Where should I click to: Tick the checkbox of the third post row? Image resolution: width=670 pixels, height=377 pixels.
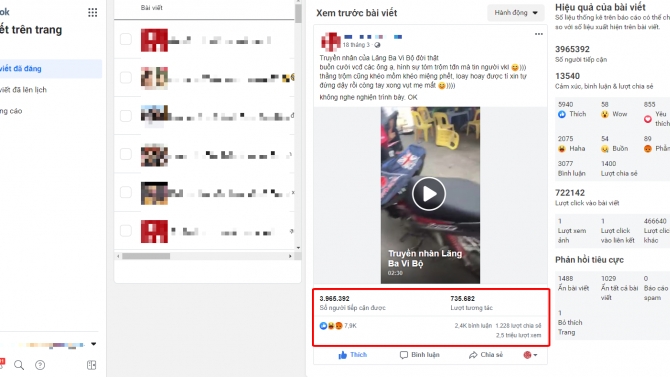coord(126,115)
